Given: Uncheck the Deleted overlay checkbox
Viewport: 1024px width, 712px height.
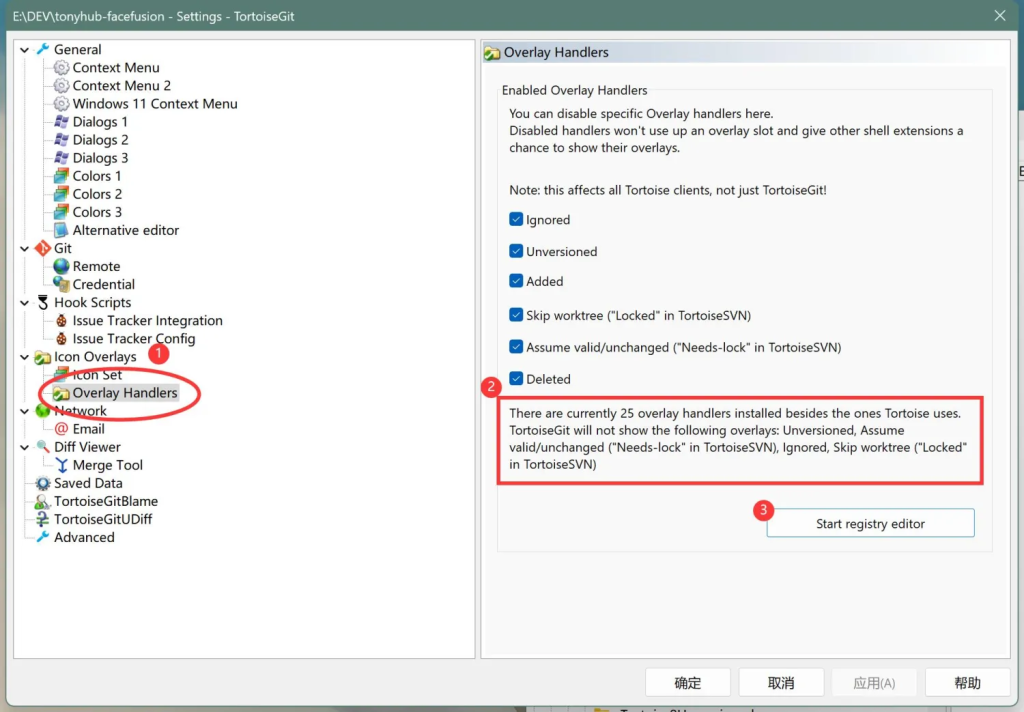Looking at the screenshot, I should click(516, 378).
